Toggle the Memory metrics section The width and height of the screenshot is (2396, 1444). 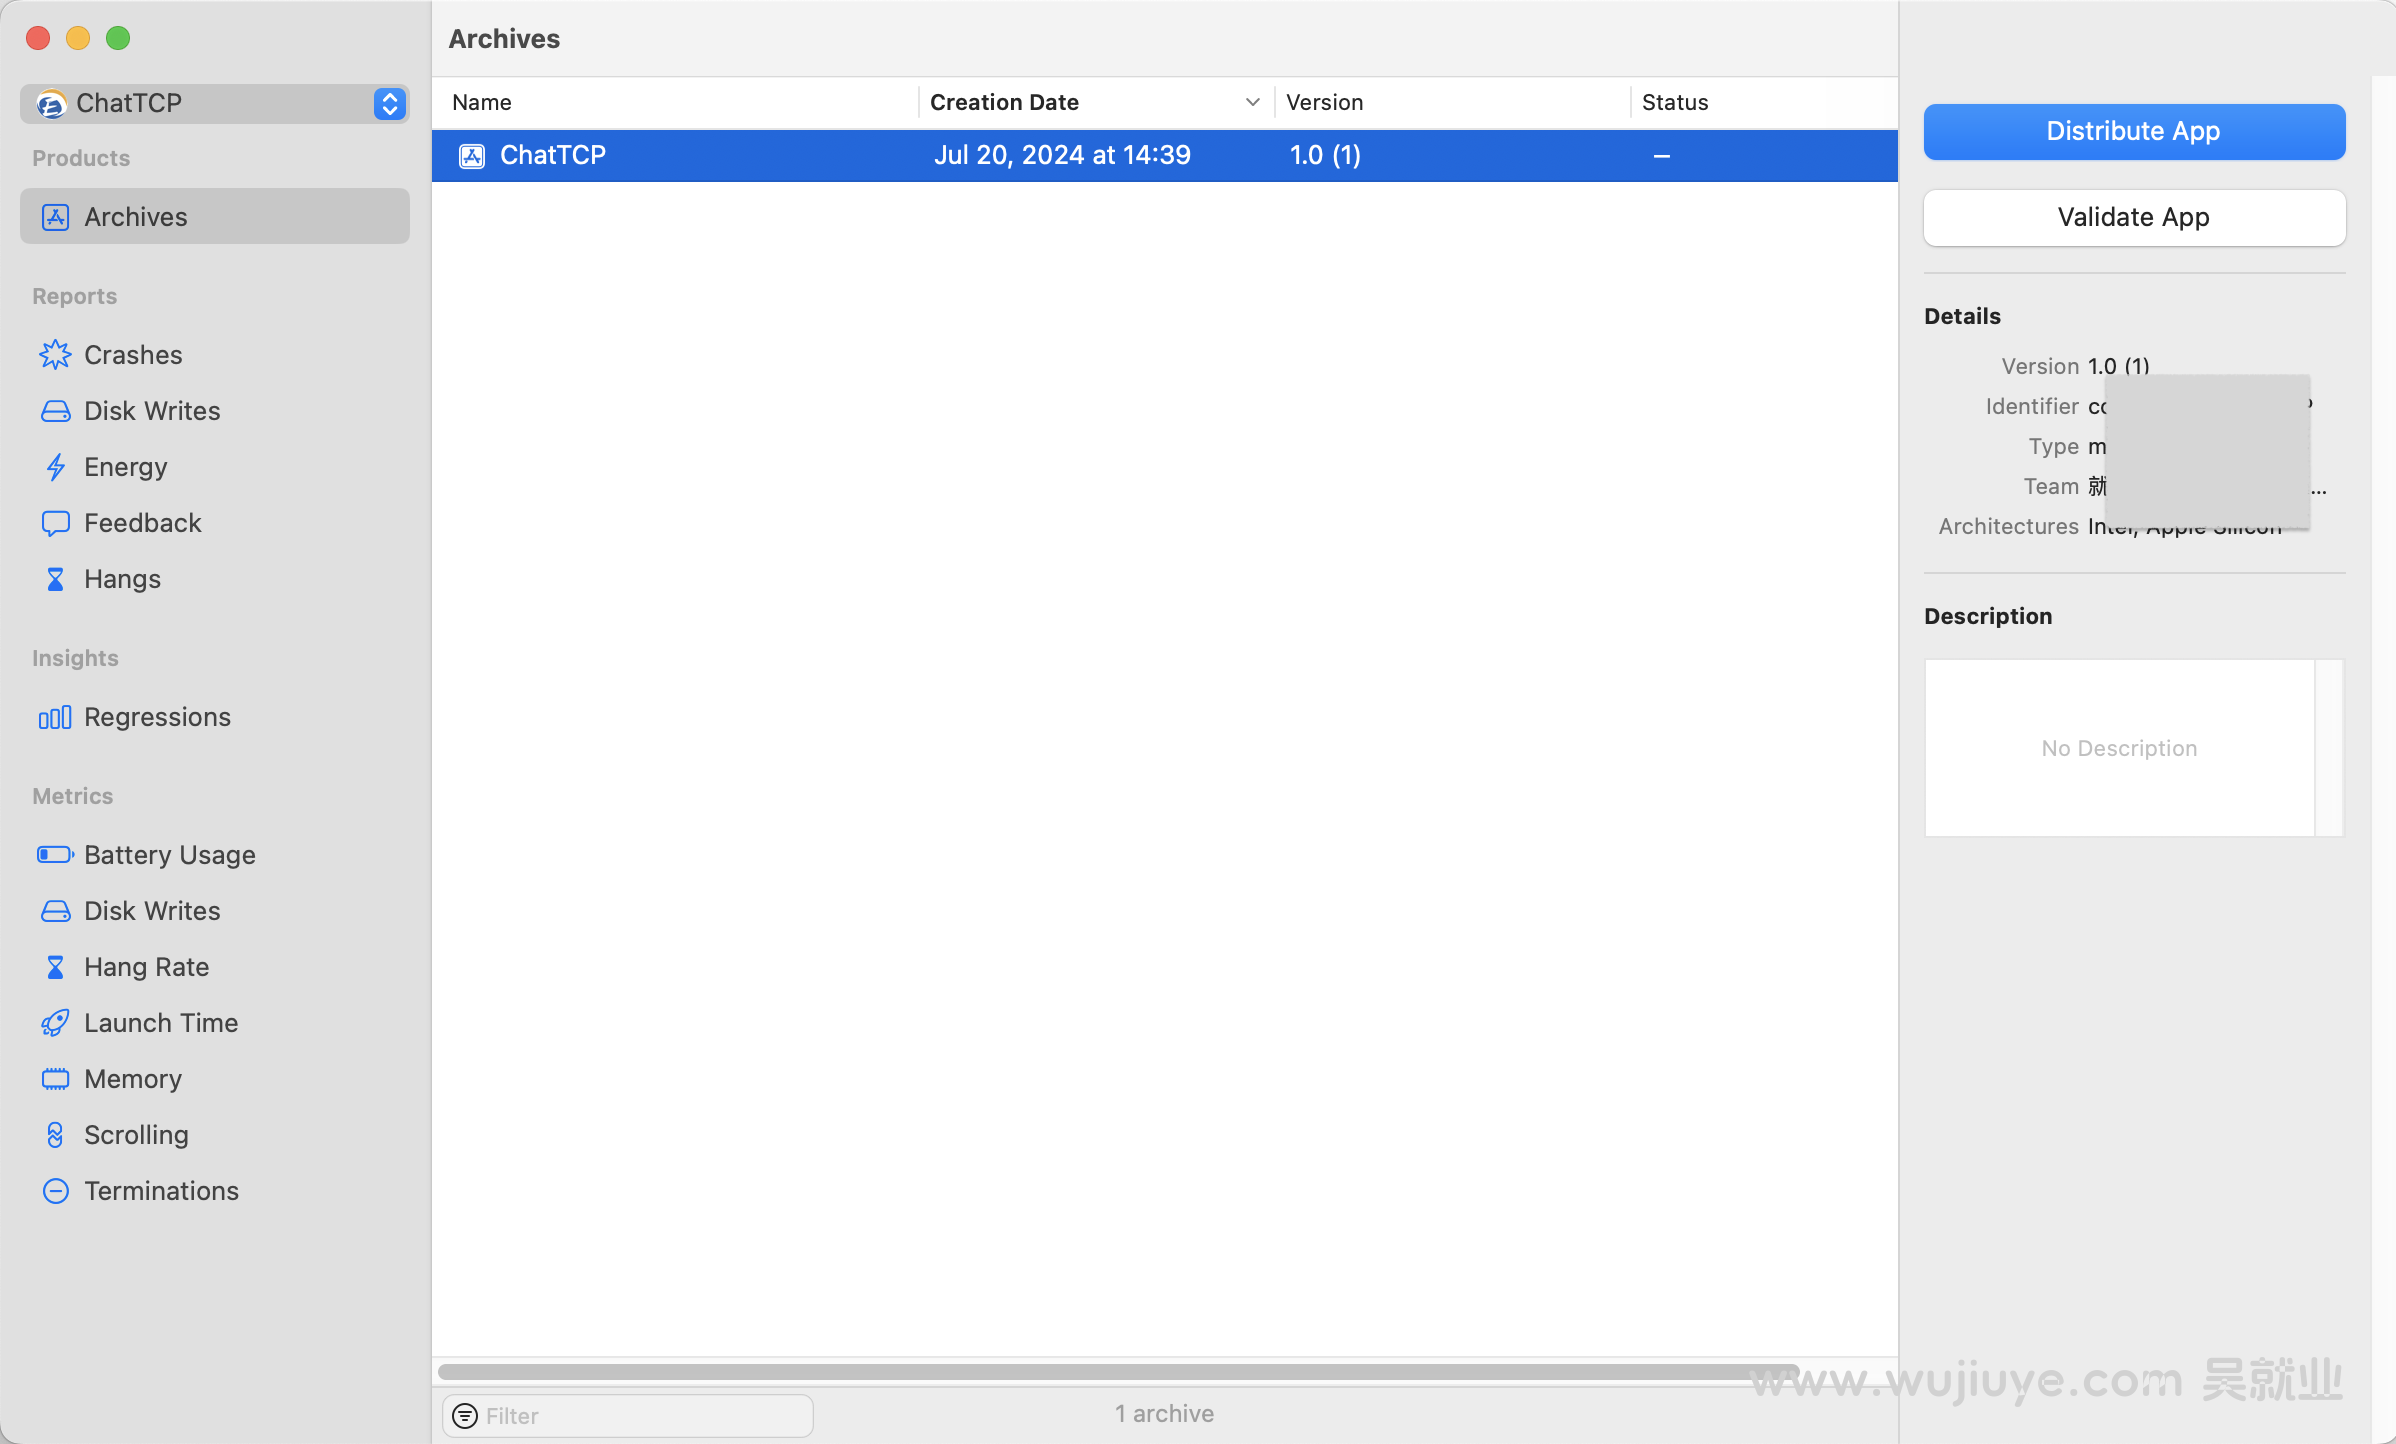coord(133,1078)
